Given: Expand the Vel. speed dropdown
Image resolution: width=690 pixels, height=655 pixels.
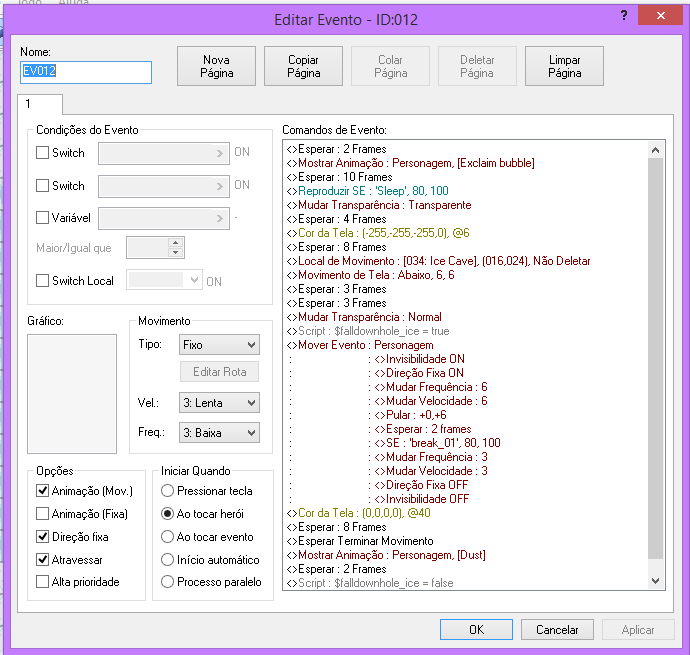Looking at the screenshot, I should tap(219, 403).
